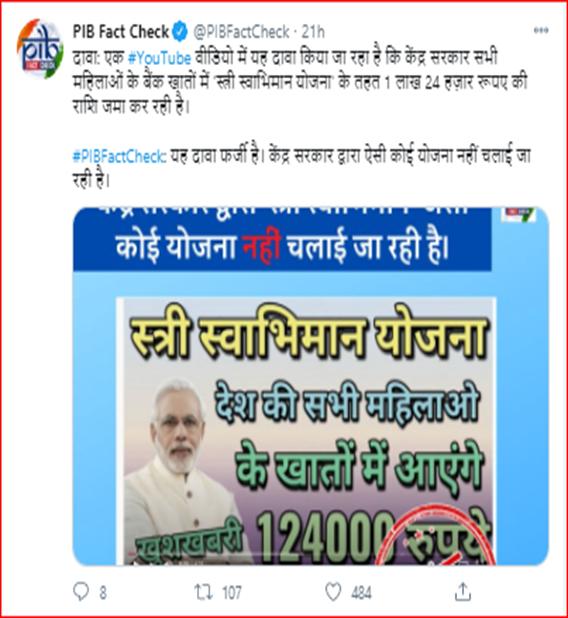The width and height of the screenshot is (568, 618).
Task: Click the 8 replies count
Action: point(103,592)
